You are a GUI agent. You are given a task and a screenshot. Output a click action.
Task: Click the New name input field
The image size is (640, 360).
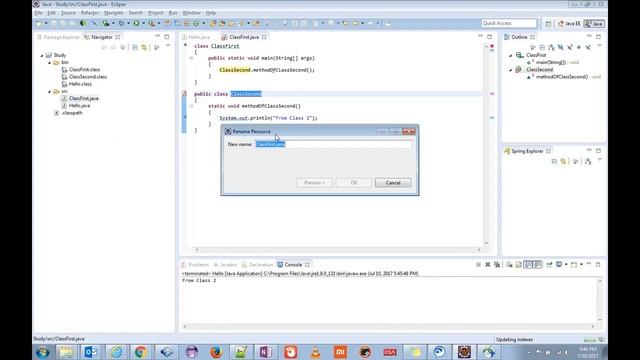tap(333, 144)
